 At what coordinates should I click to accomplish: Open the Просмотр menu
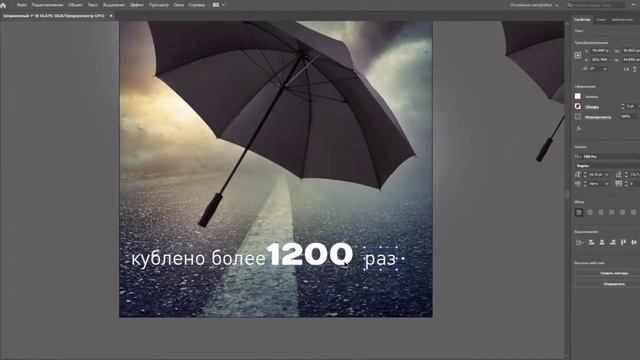158,5
